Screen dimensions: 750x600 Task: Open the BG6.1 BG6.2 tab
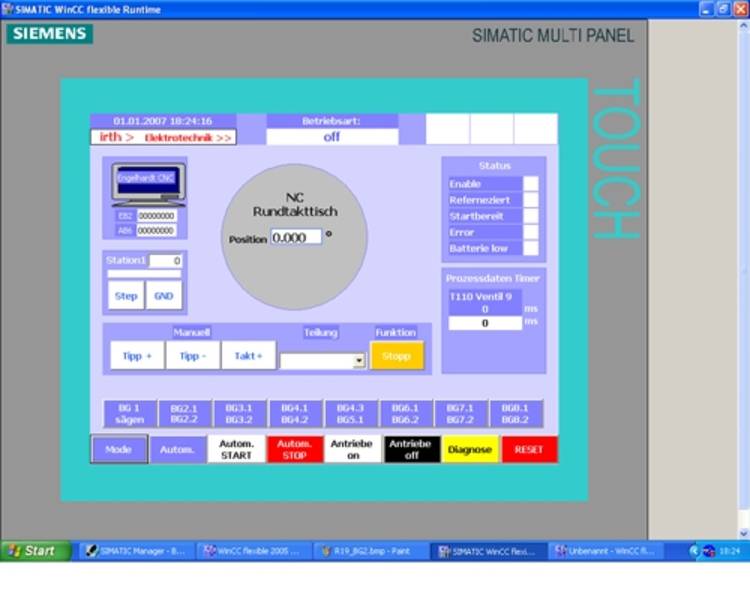tap(405, 414)
